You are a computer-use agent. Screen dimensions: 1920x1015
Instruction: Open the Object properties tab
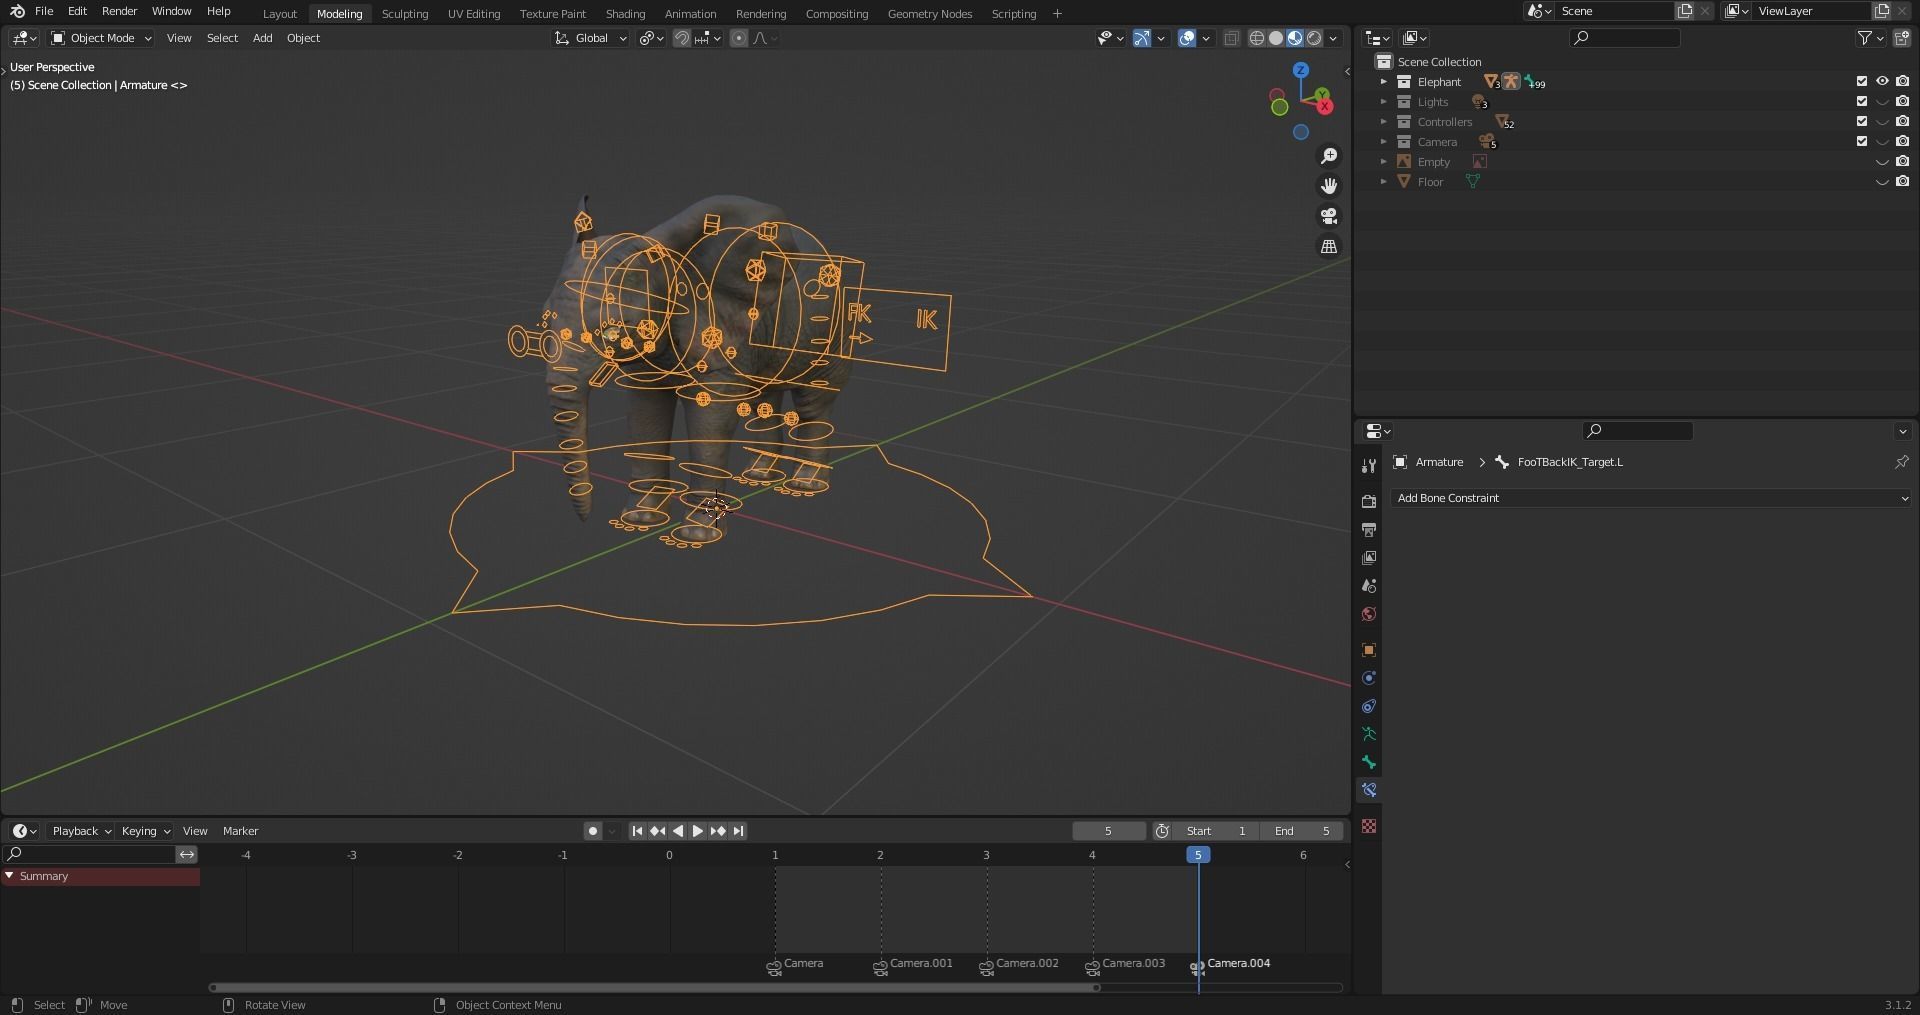click(1369, 650)
